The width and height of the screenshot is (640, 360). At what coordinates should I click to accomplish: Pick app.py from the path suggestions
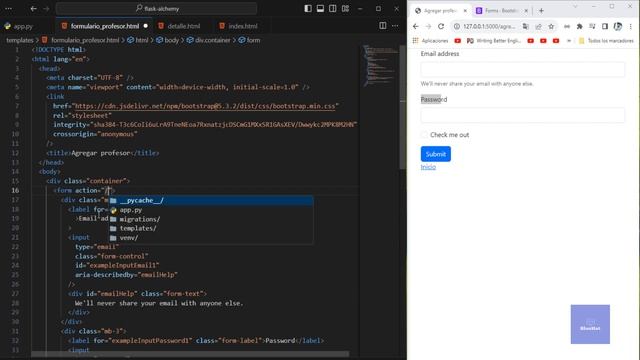pyautogui.click(x=211, y=210)
